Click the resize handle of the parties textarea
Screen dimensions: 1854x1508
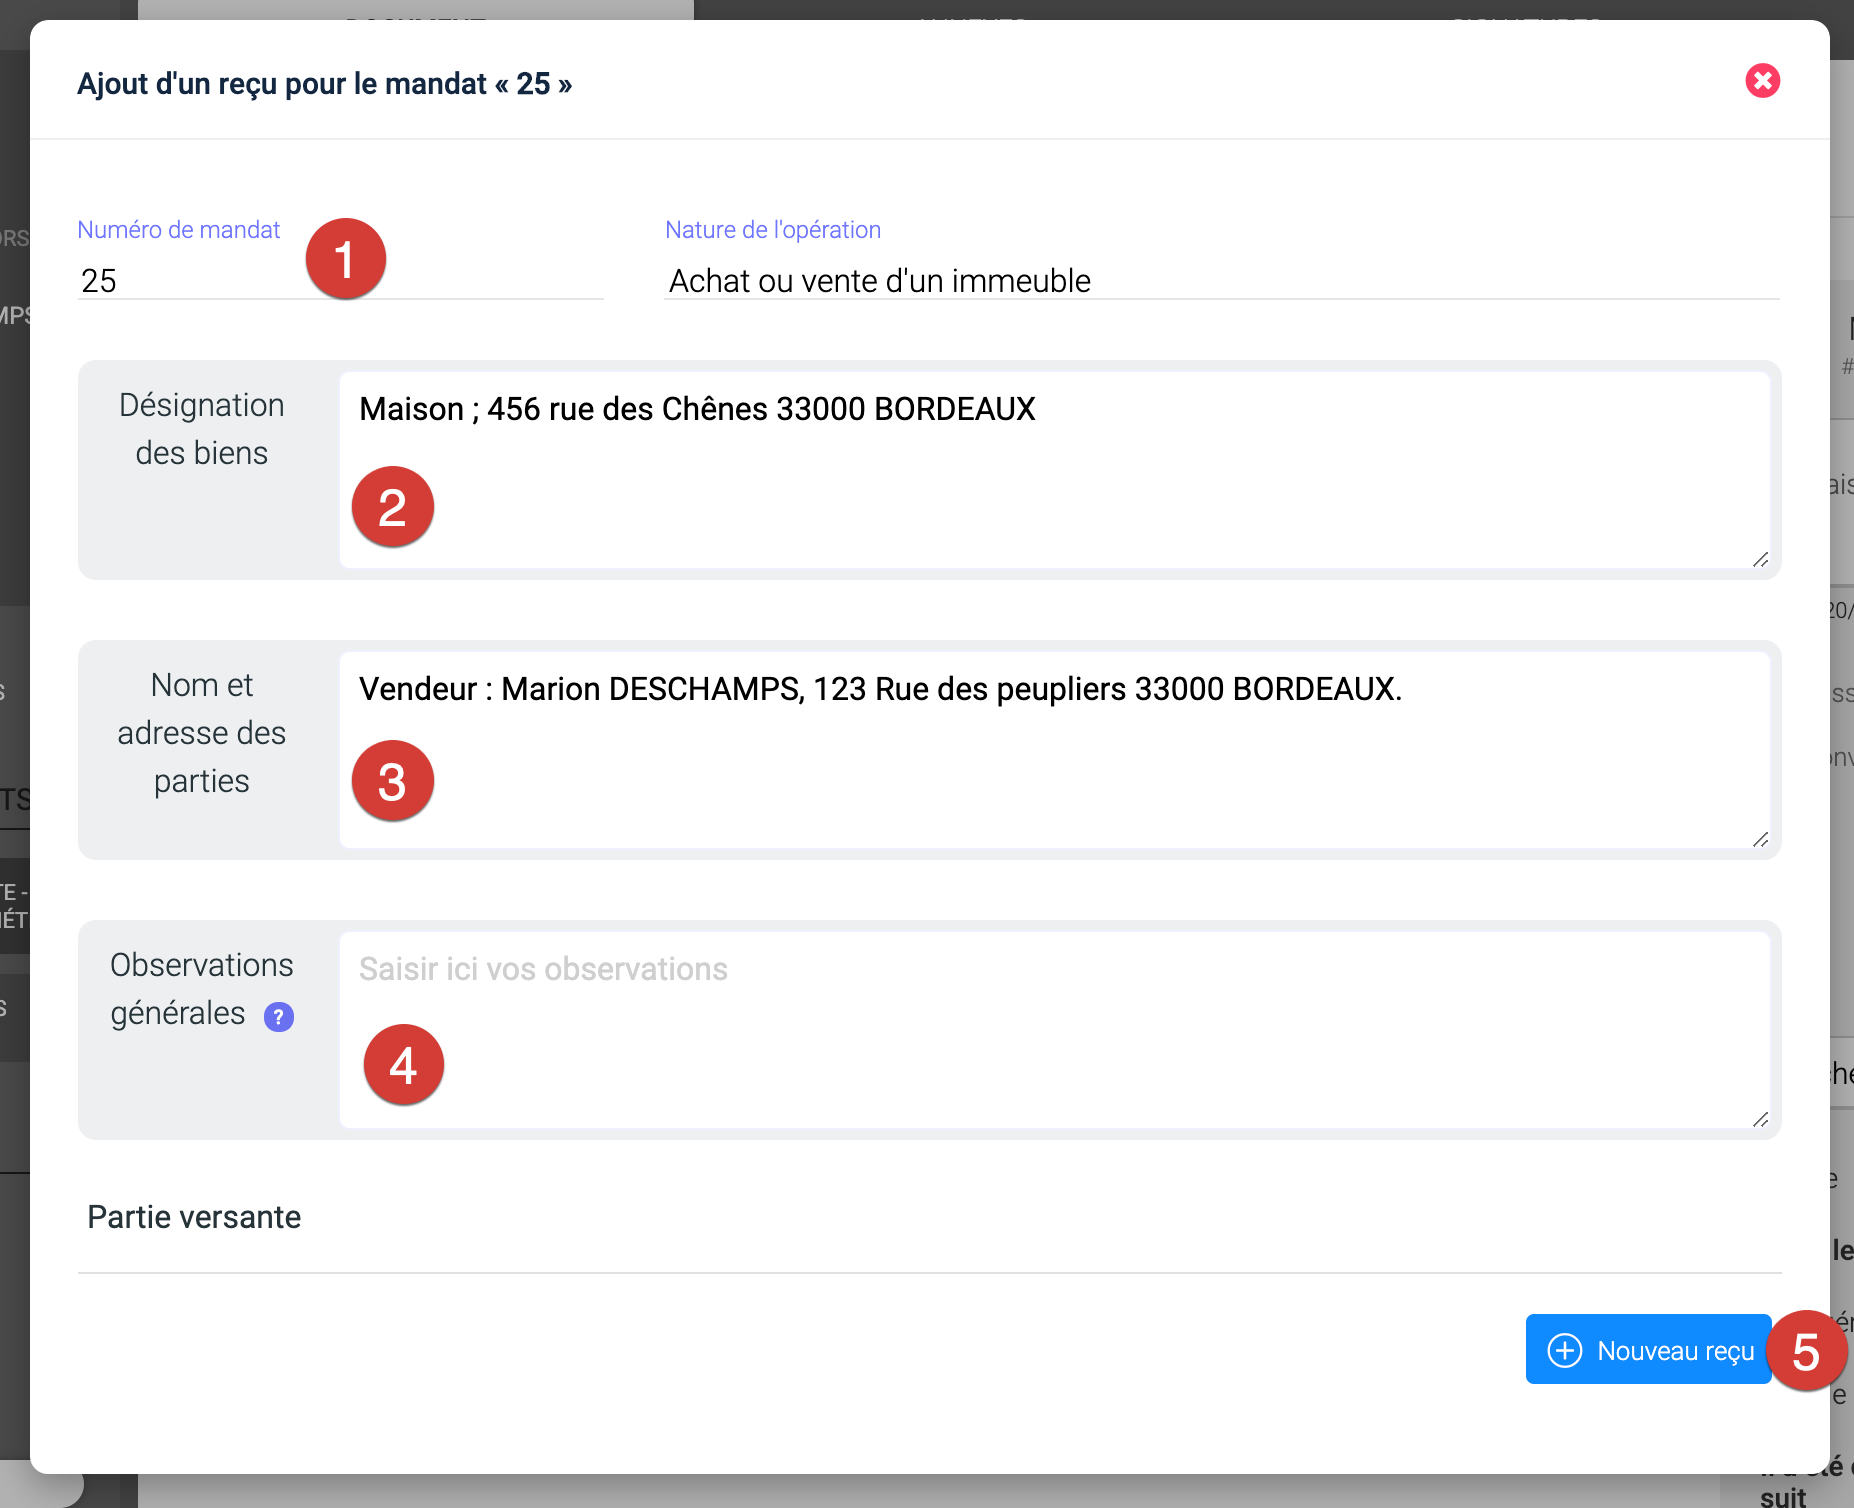click(x=1760, y=840)
